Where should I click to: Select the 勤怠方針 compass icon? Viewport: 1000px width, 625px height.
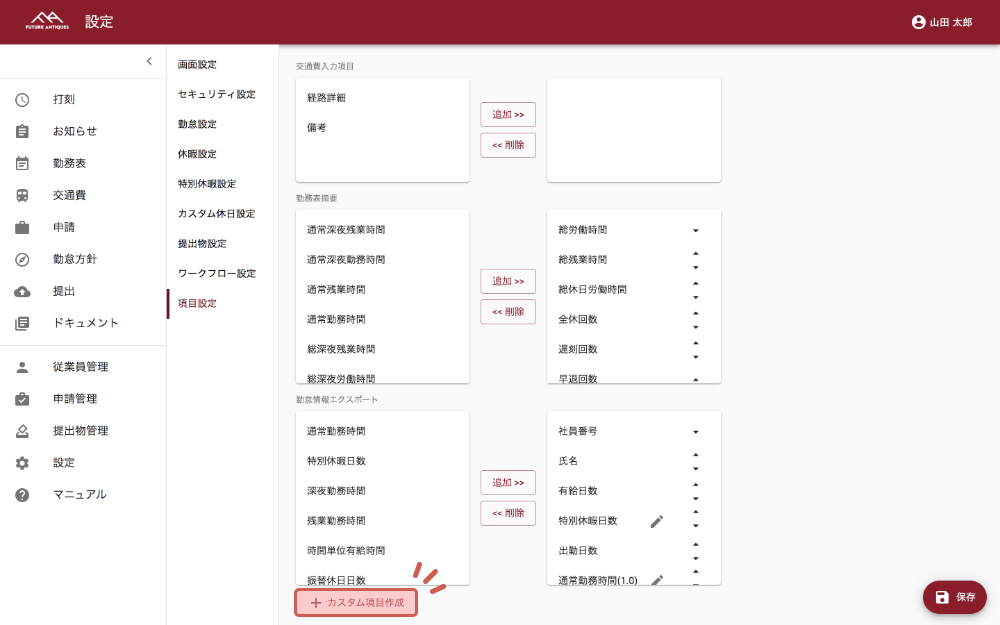click(x=22, y=259)
